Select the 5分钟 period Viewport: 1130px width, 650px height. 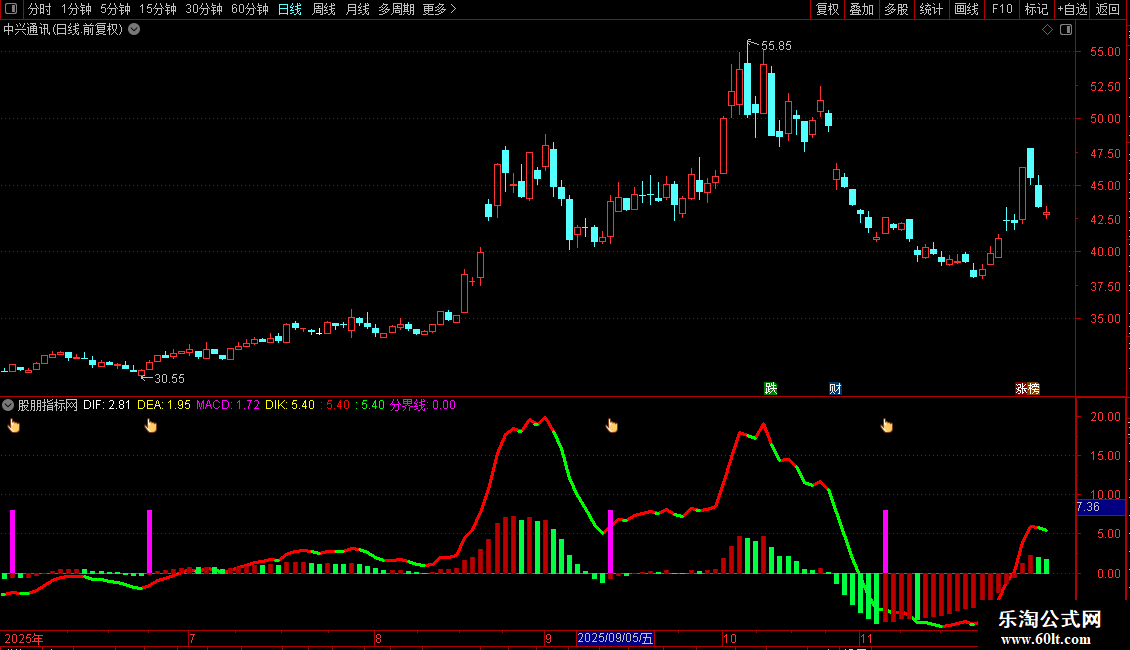(x=115, y=9)
